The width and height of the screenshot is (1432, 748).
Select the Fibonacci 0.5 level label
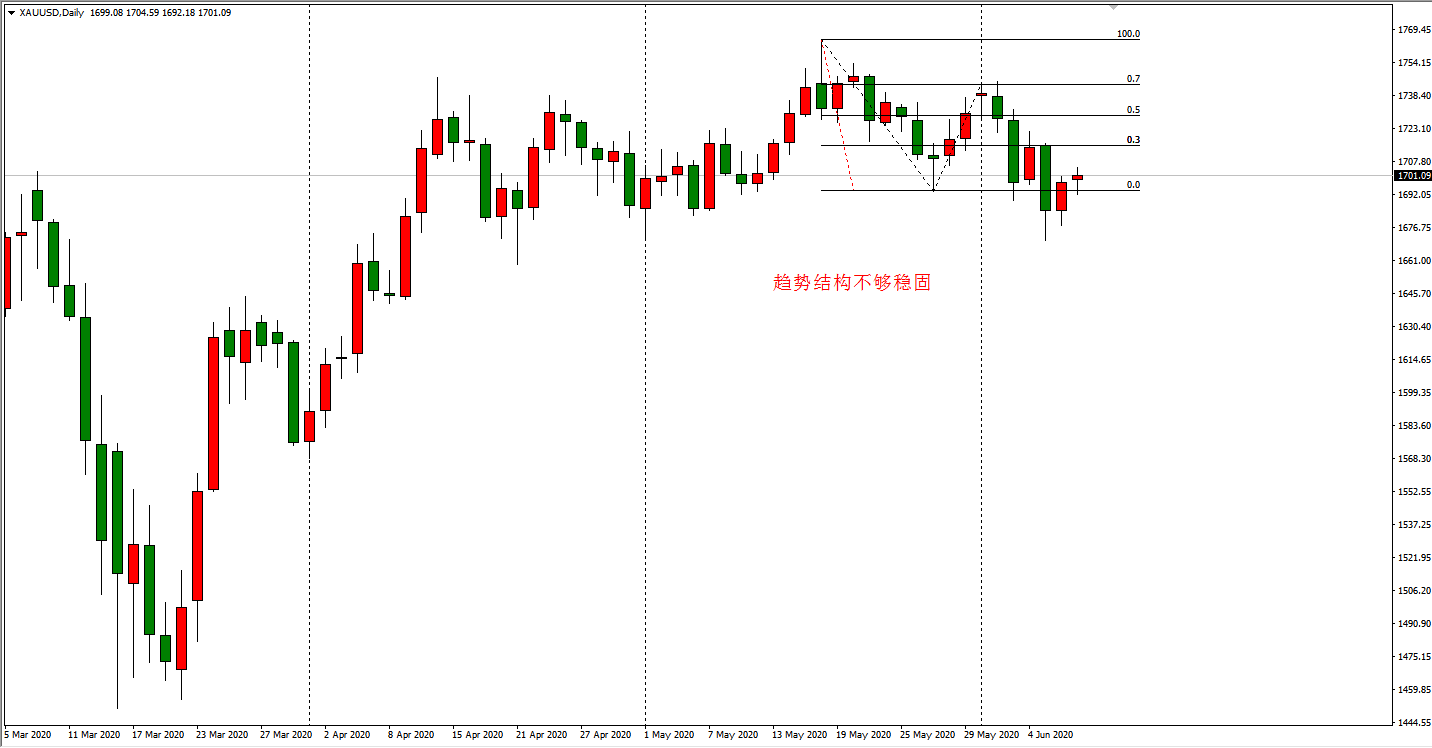coord(1133,110)
